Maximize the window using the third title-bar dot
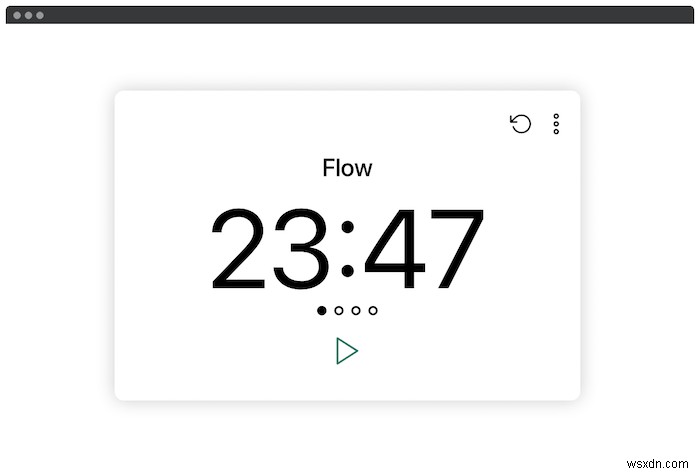Image resolution: width=700 pixels, height=474 pixels. [41, 16]
